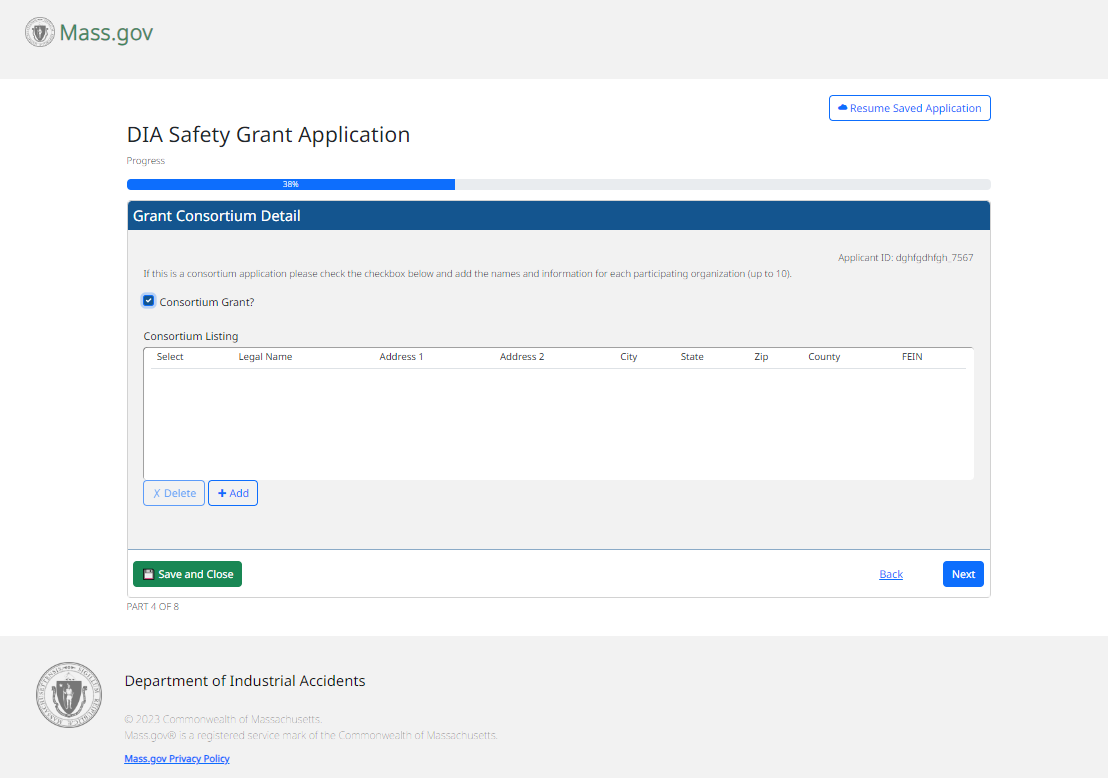
Task: Uncheck the Consortium Grant? checkbox
Action: coord(149,301)
